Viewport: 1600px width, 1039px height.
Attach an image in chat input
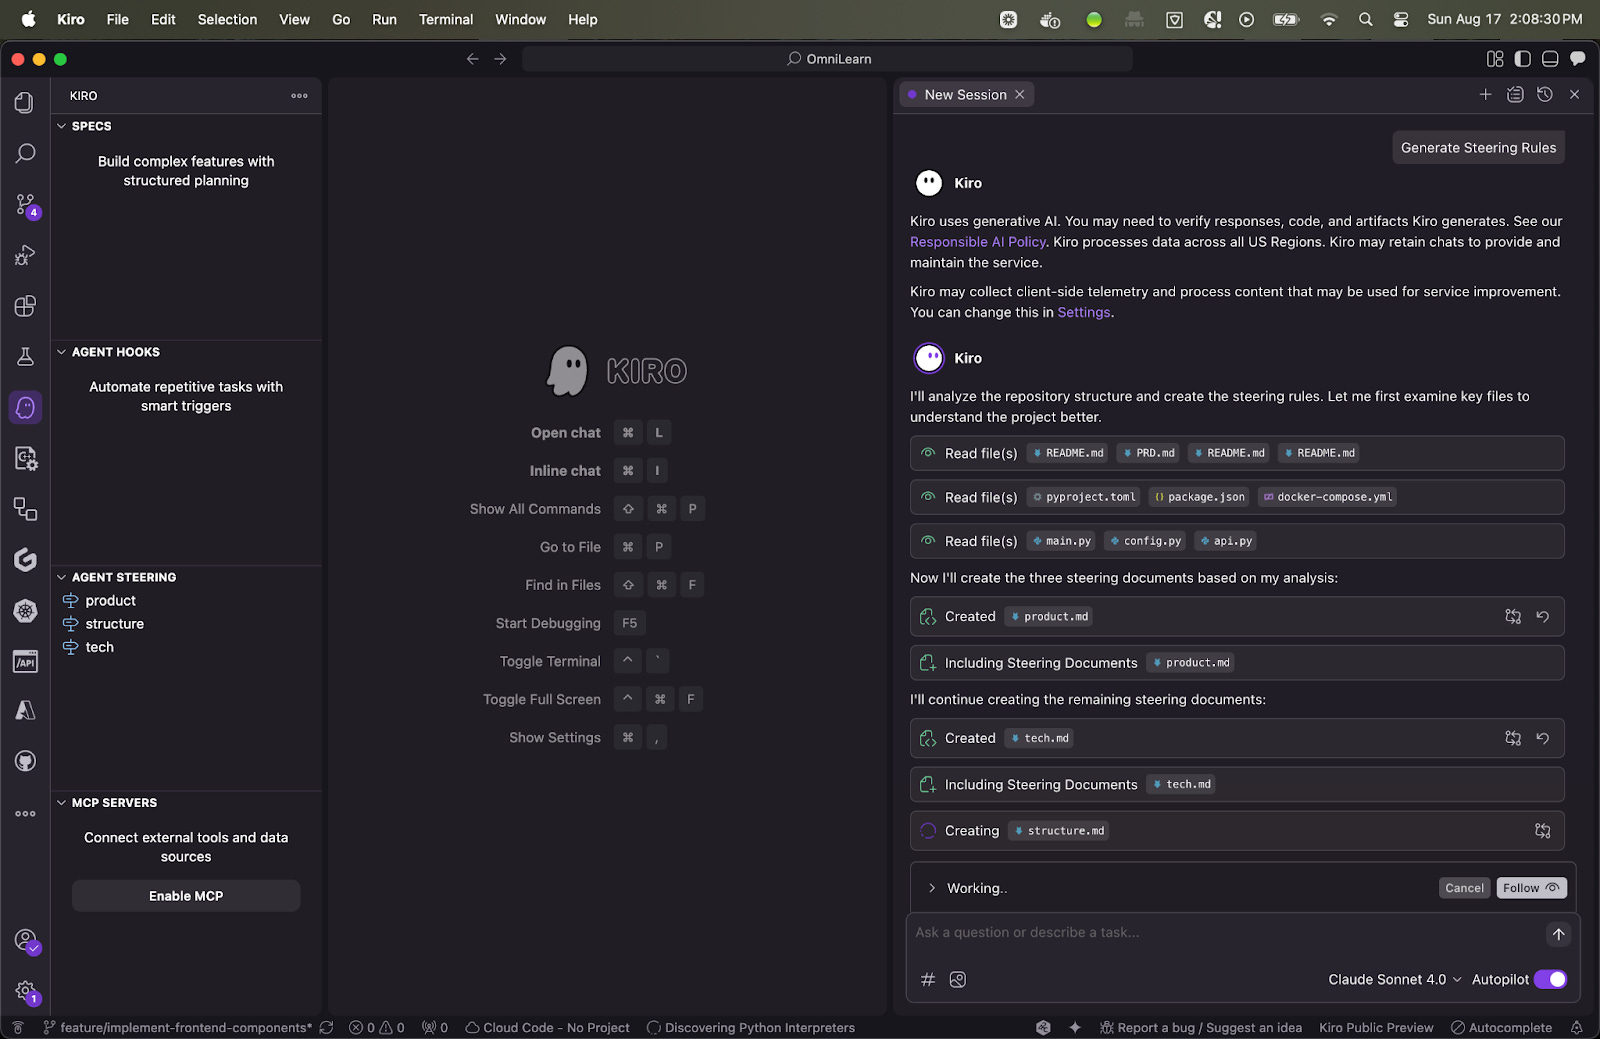958,980
